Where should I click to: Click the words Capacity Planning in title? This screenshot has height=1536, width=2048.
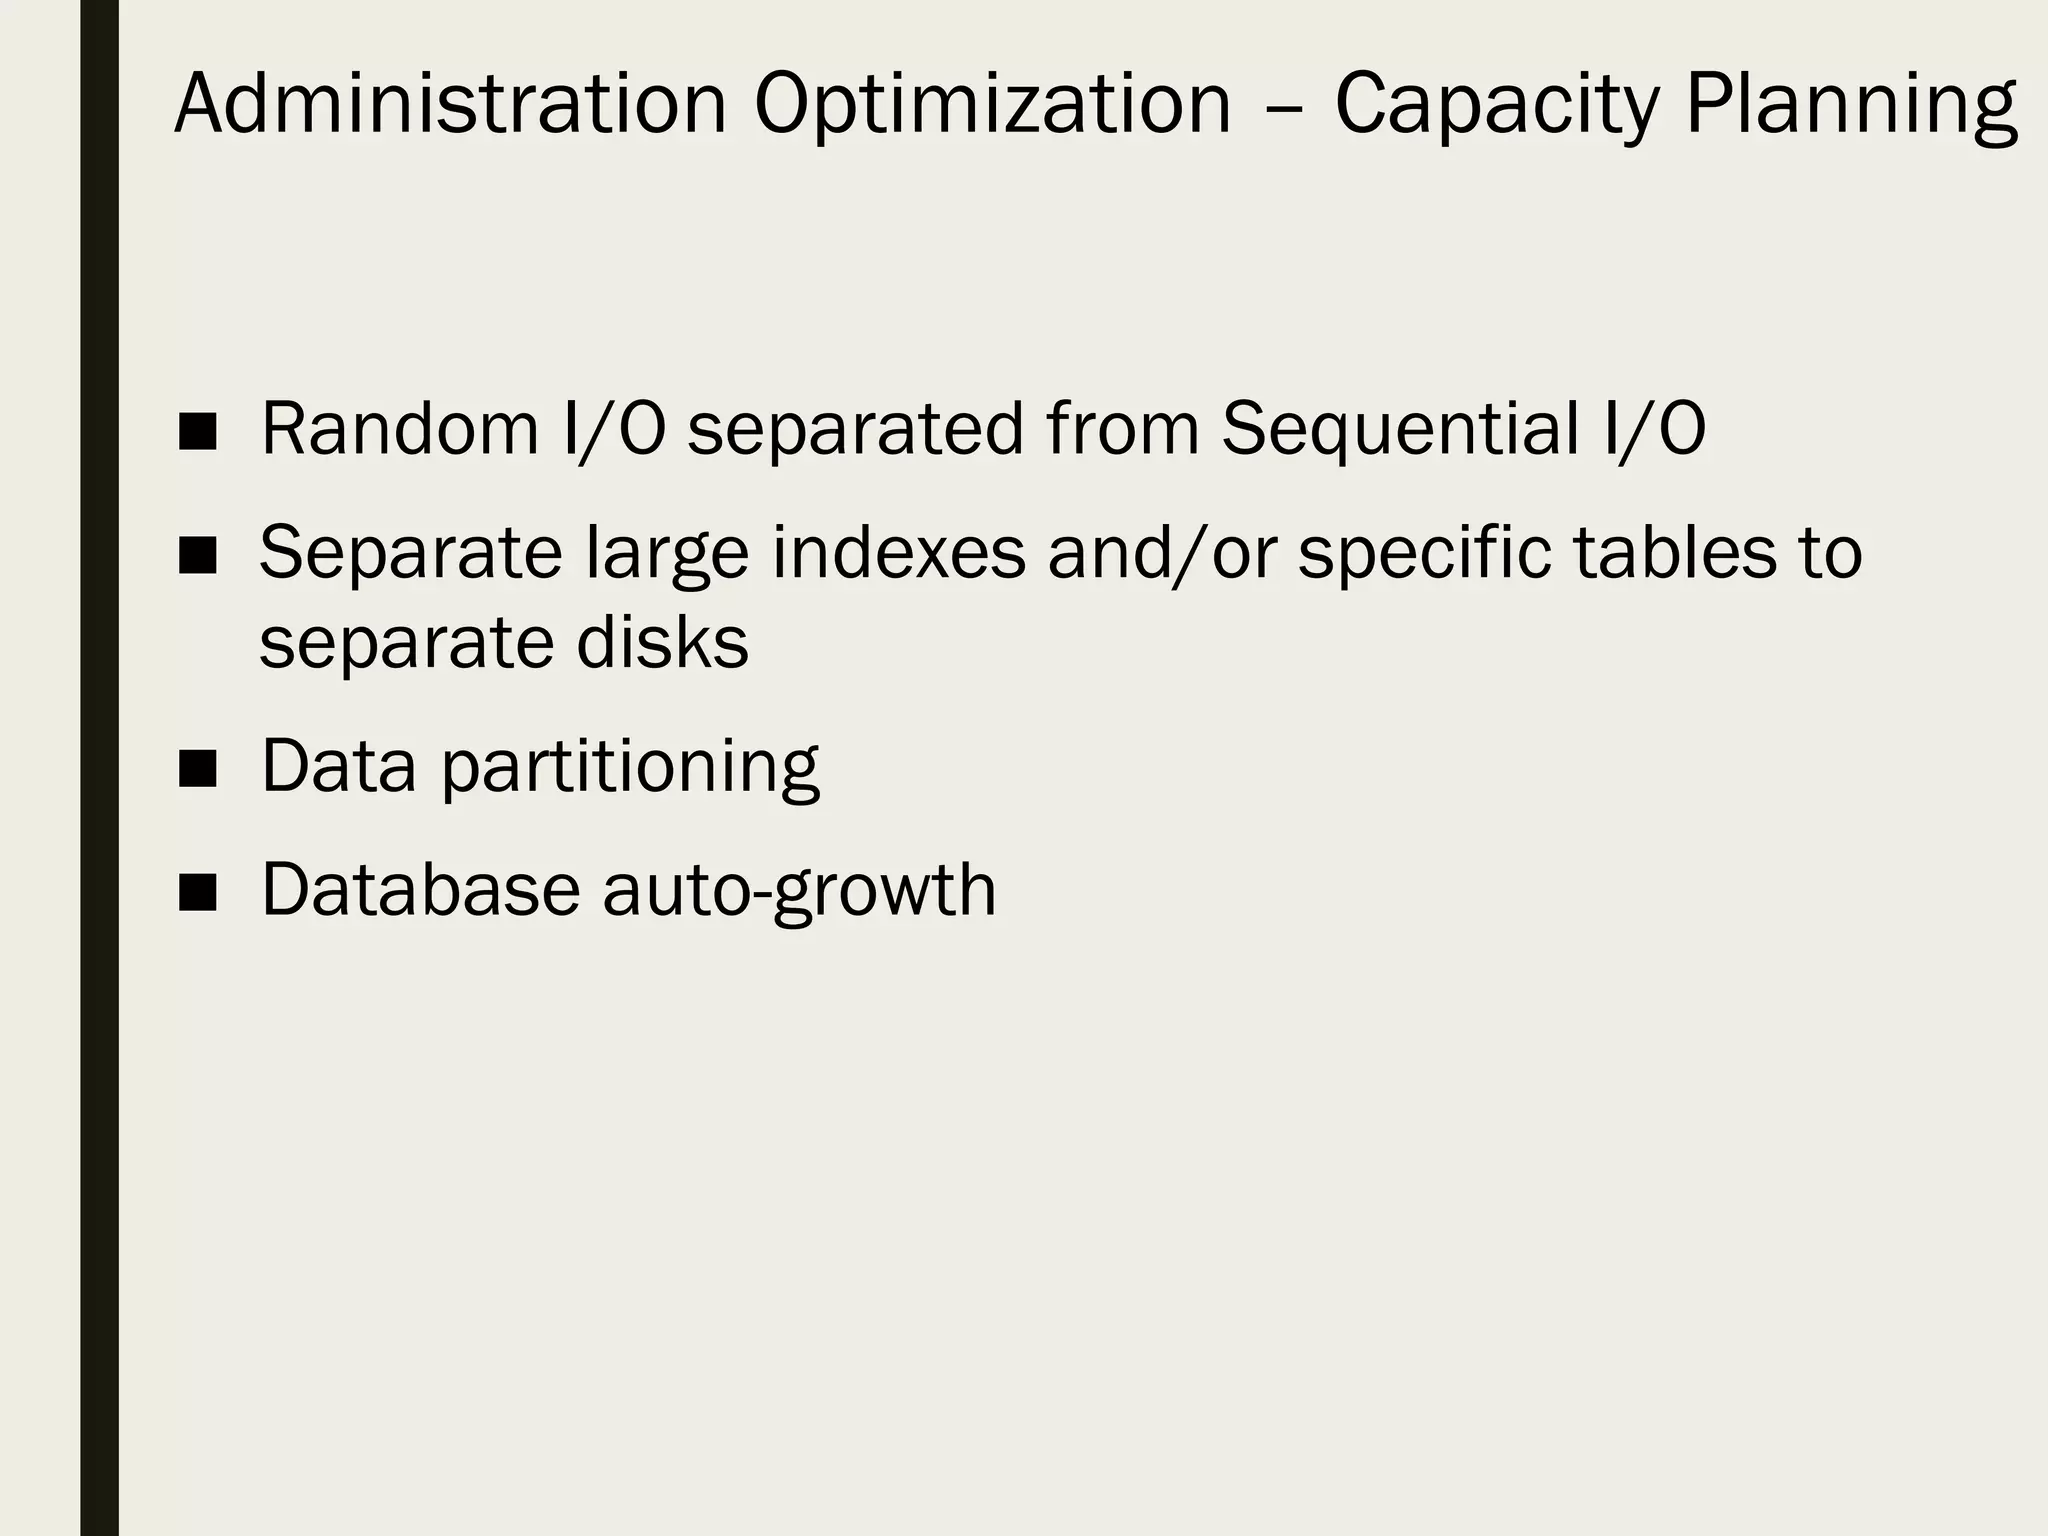[1675, 104]
